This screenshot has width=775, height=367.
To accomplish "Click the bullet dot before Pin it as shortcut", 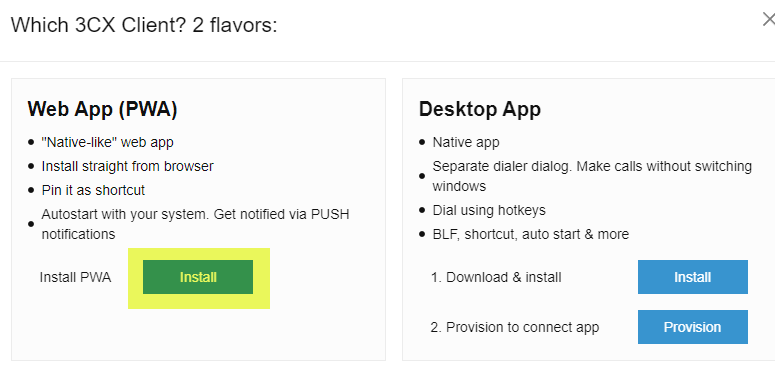I will pyautogui.click(x=31, y=190).
